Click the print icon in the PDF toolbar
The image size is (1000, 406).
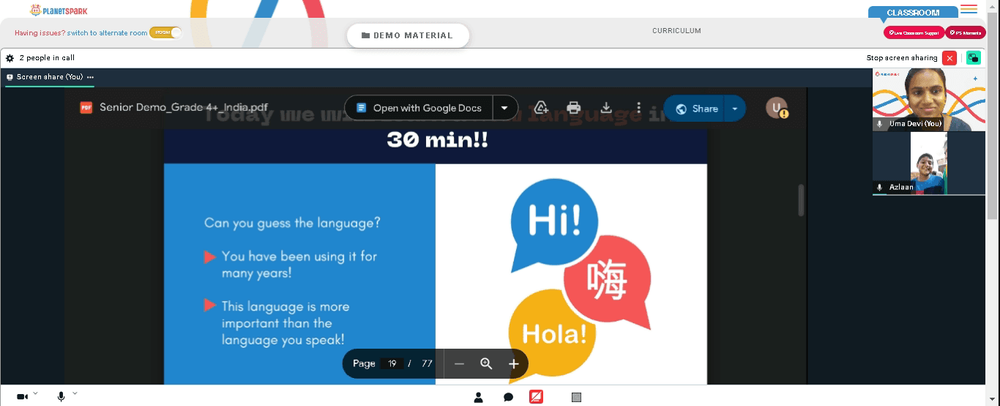click(573, 108)
